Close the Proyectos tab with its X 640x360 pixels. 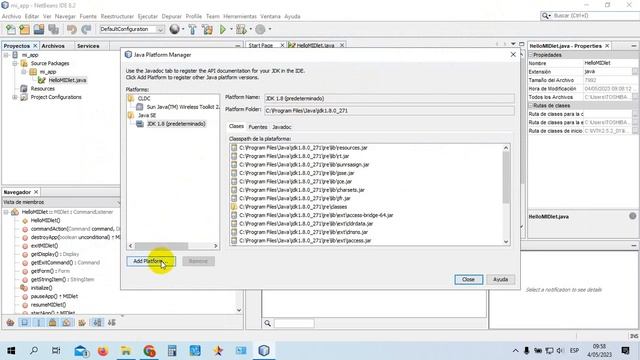coord(35,46)
